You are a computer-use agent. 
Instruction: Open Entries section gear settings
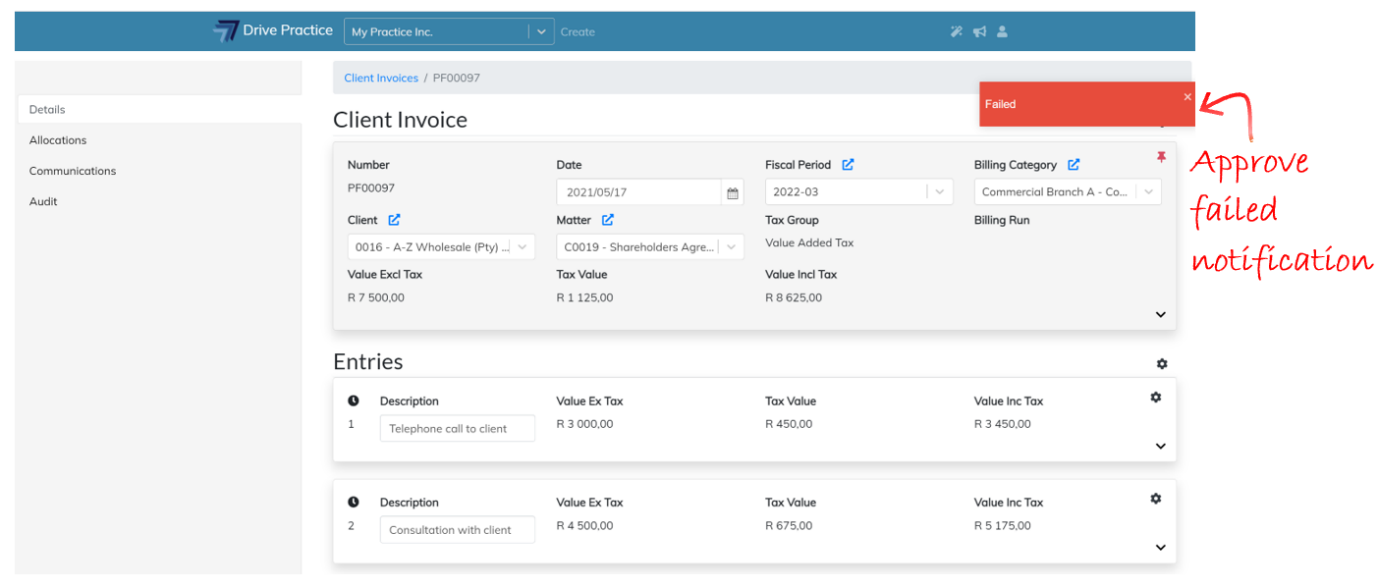pos(1161,364)
